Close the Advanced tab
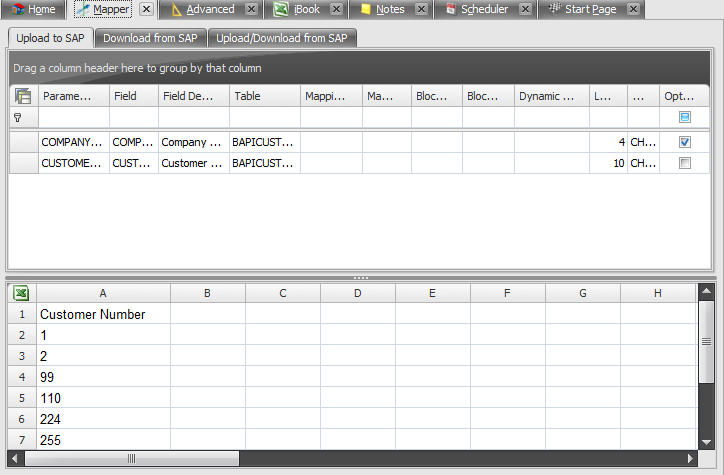Viewport: 724px width, 475px height. (x=251, y=9)
